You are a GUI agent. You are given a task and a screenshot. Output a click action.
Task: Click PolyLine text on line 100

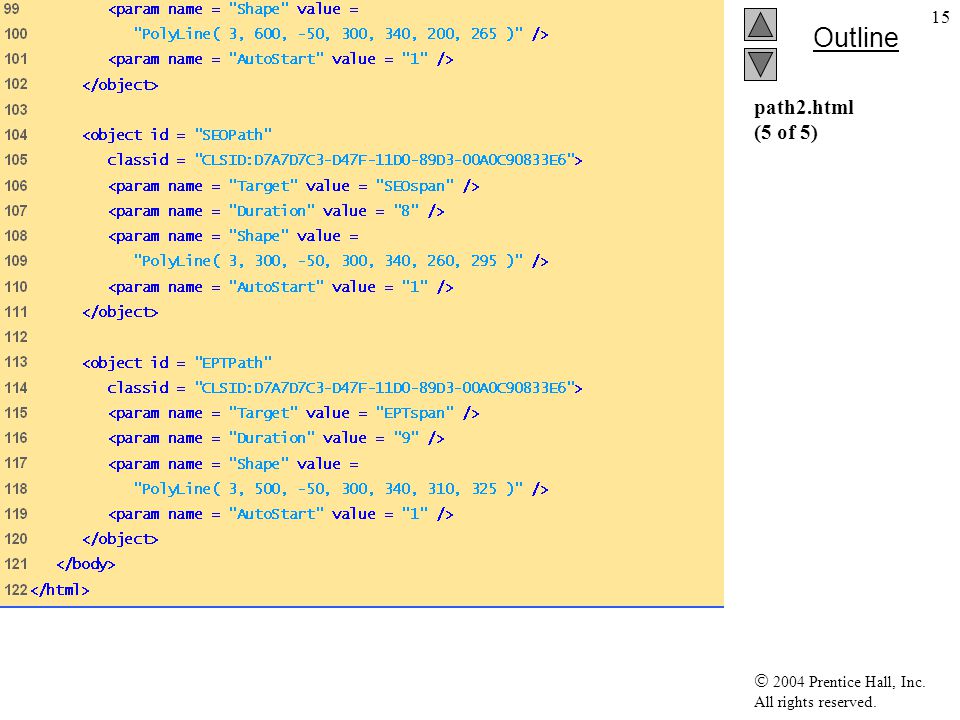pyautogui.click(x=328, y=34)
